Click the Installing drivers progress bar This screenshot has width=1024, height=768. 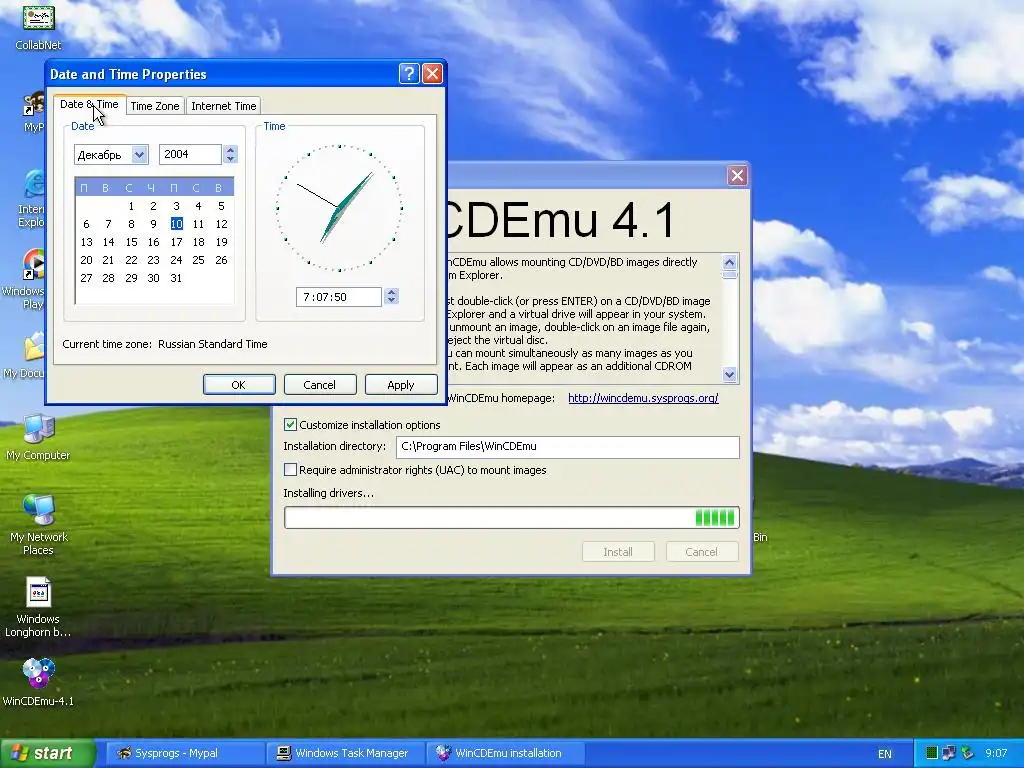click(512, 518)
